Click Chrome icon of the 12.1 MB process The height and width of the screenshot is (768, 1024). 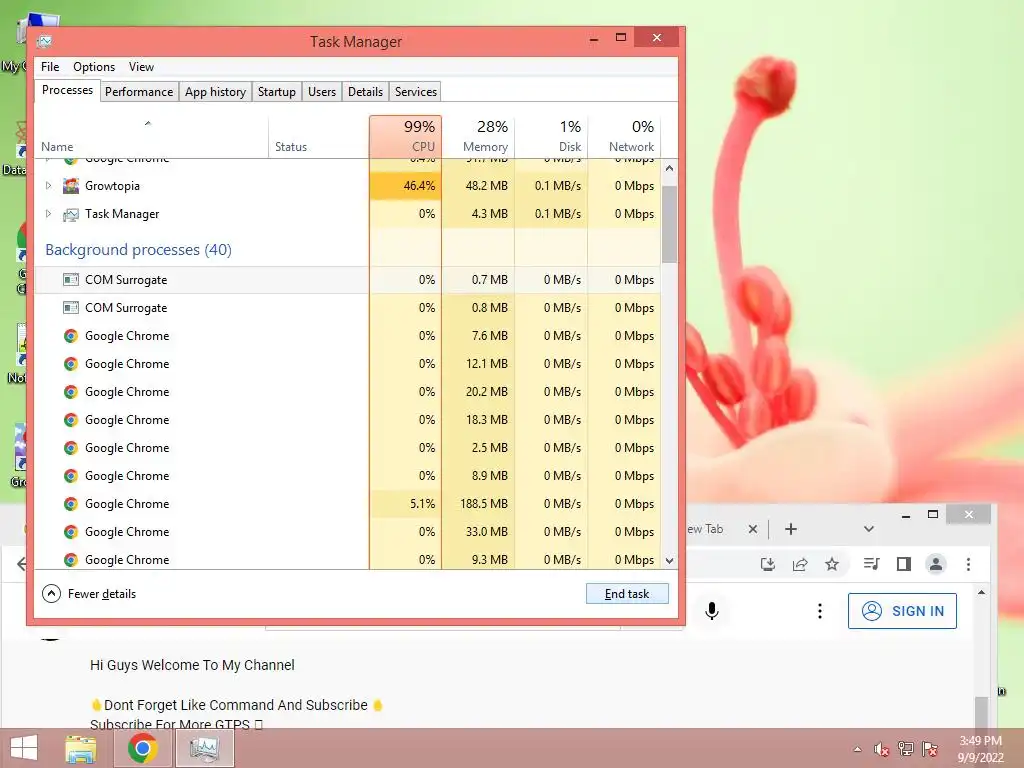[x=71, y=364]
